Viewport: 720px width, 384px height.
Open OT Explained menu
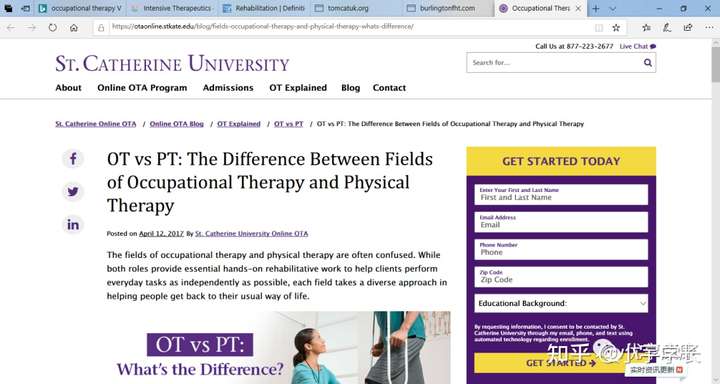point(298,88)
